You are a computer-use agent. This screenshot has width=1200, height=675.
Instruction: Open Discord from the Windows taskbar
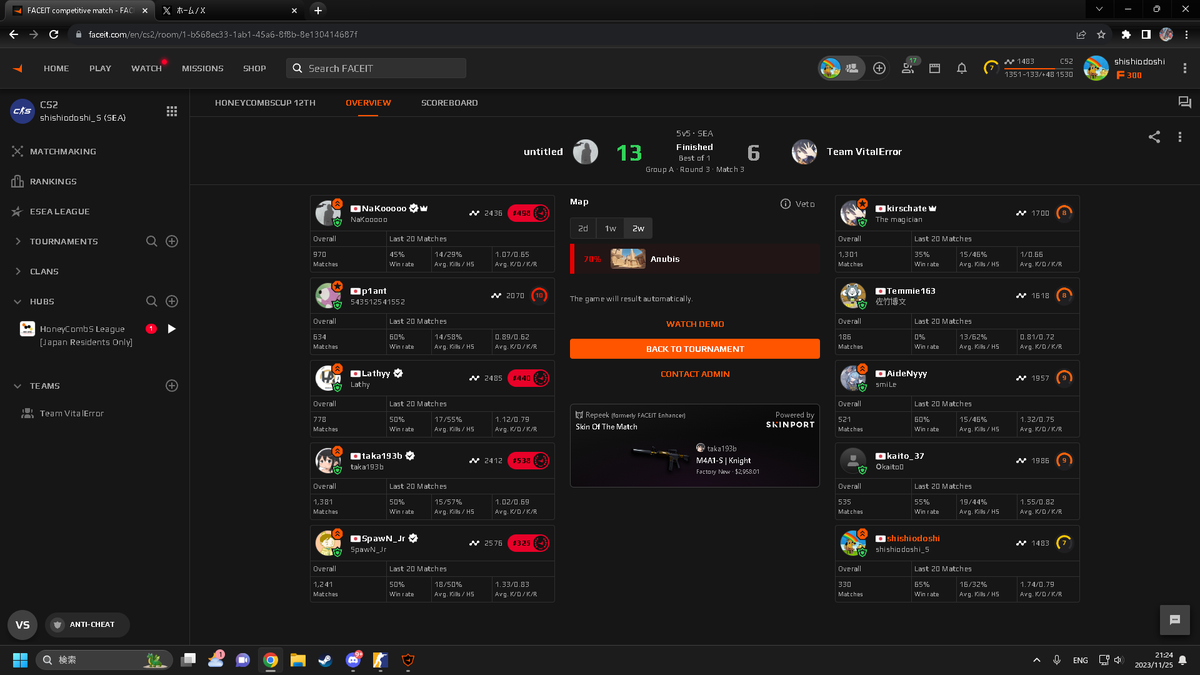352,660
